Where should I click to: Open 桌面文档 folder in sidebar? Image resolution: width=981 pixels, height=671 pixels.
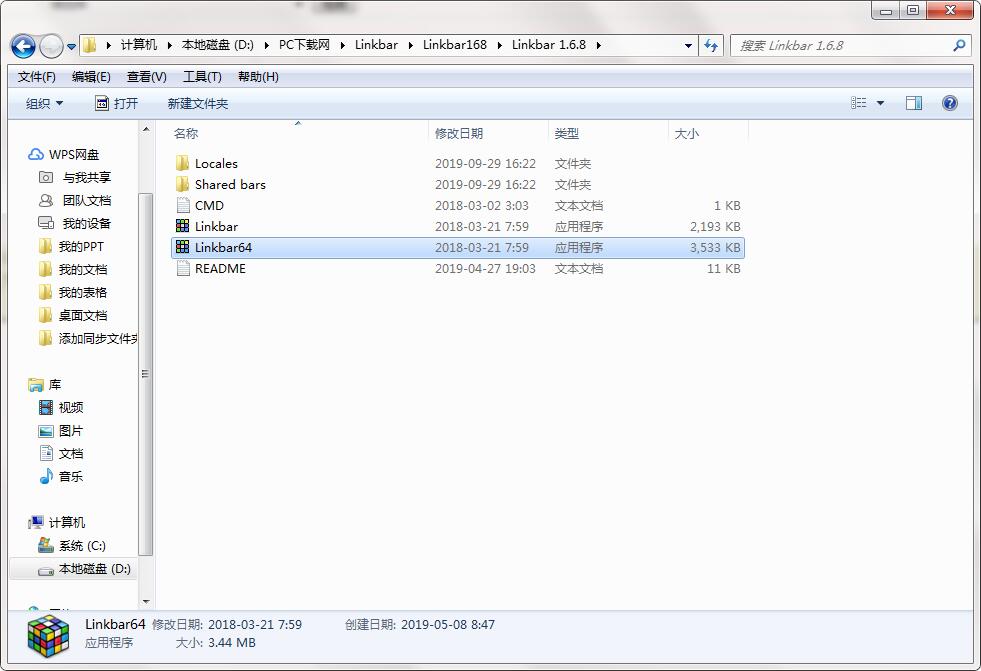[73, 315]
